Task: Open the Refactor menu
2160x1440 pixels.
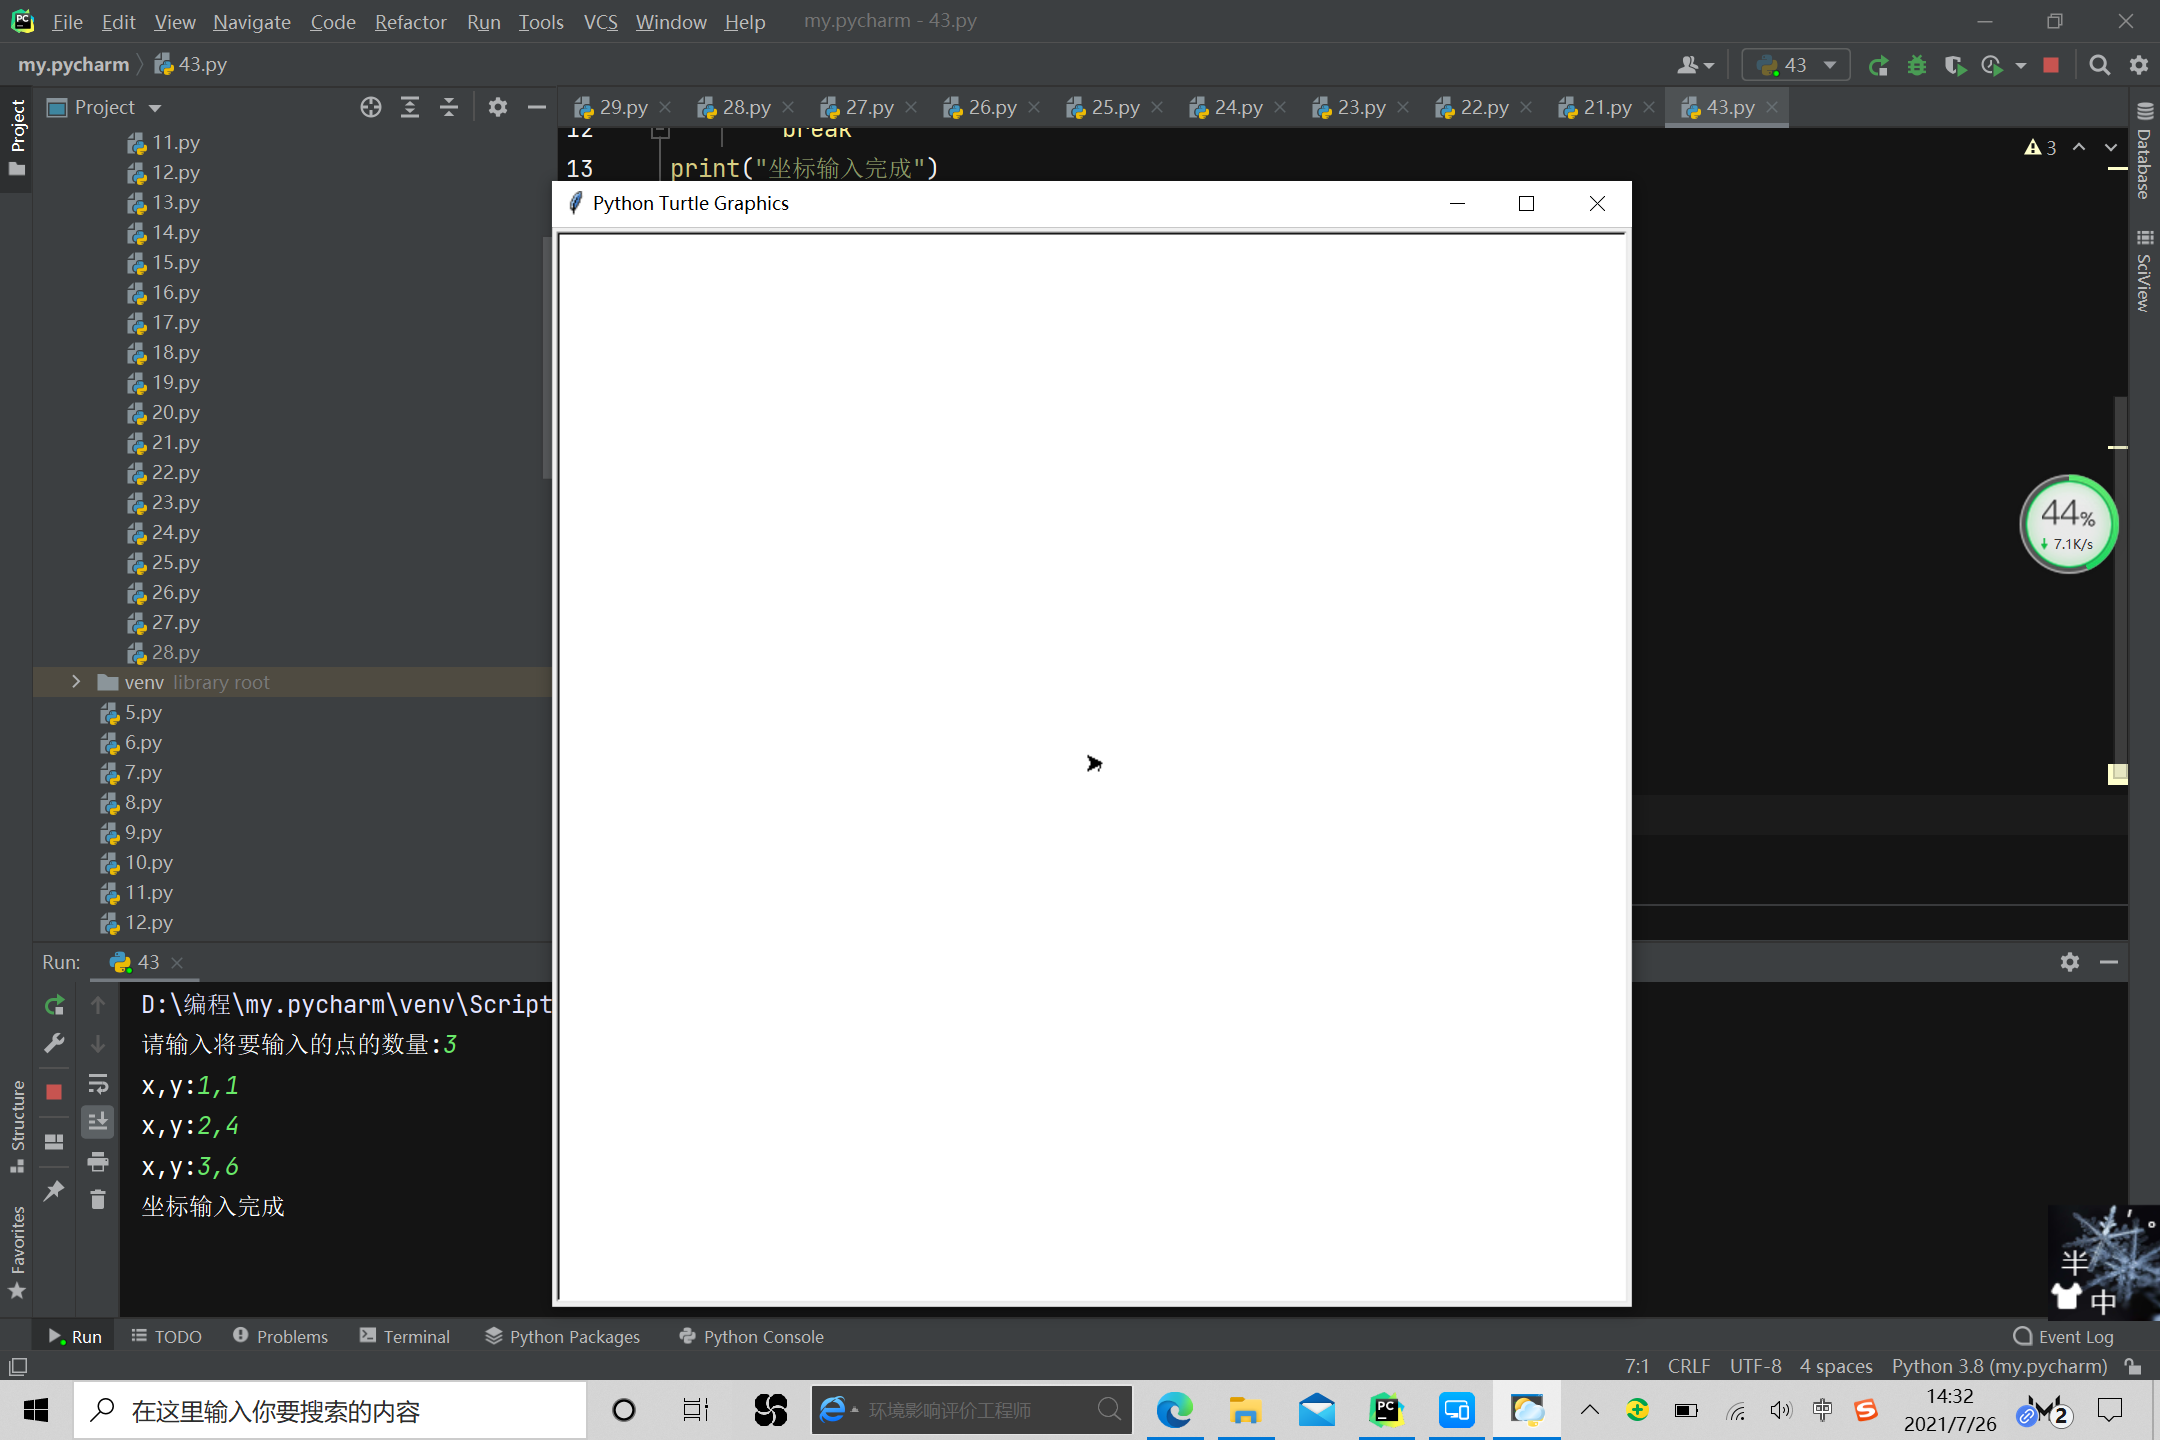Action: [x=410, y=21]
